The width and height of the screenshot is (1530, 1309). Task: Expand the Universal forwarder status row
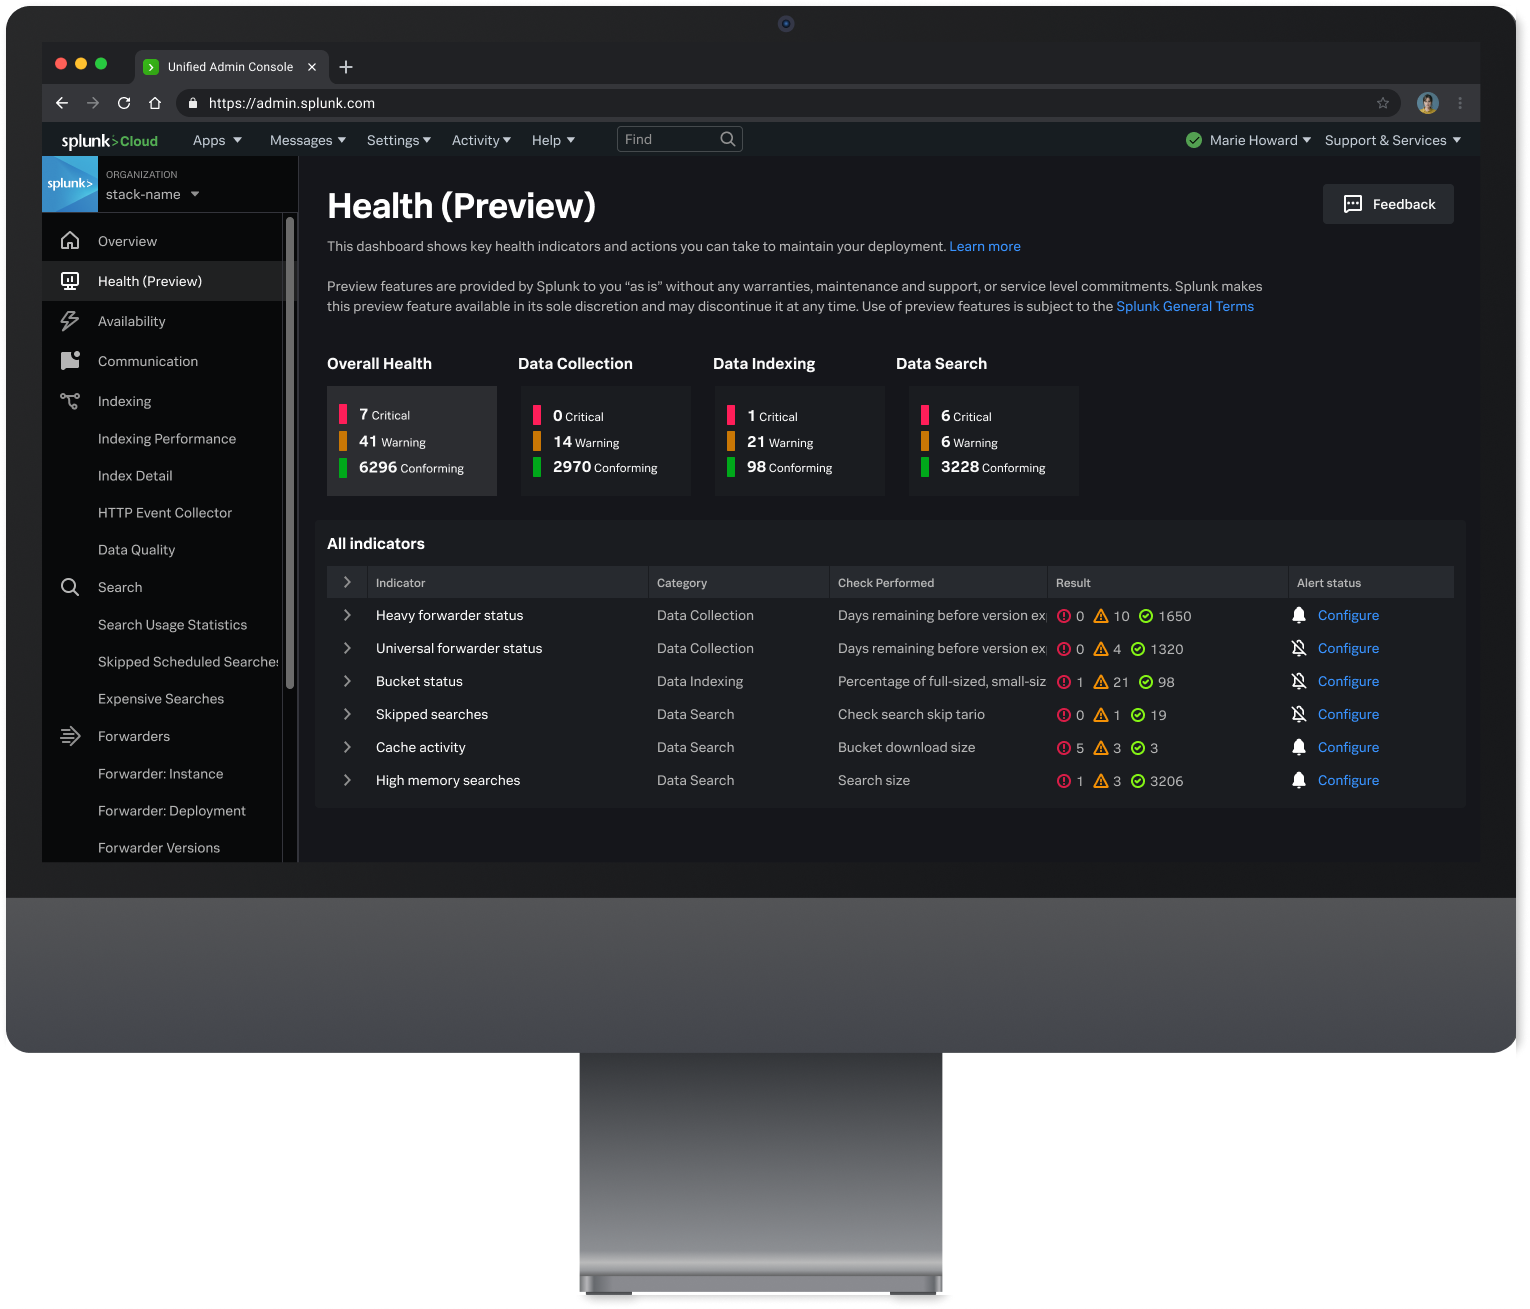(x=347, y=648)
